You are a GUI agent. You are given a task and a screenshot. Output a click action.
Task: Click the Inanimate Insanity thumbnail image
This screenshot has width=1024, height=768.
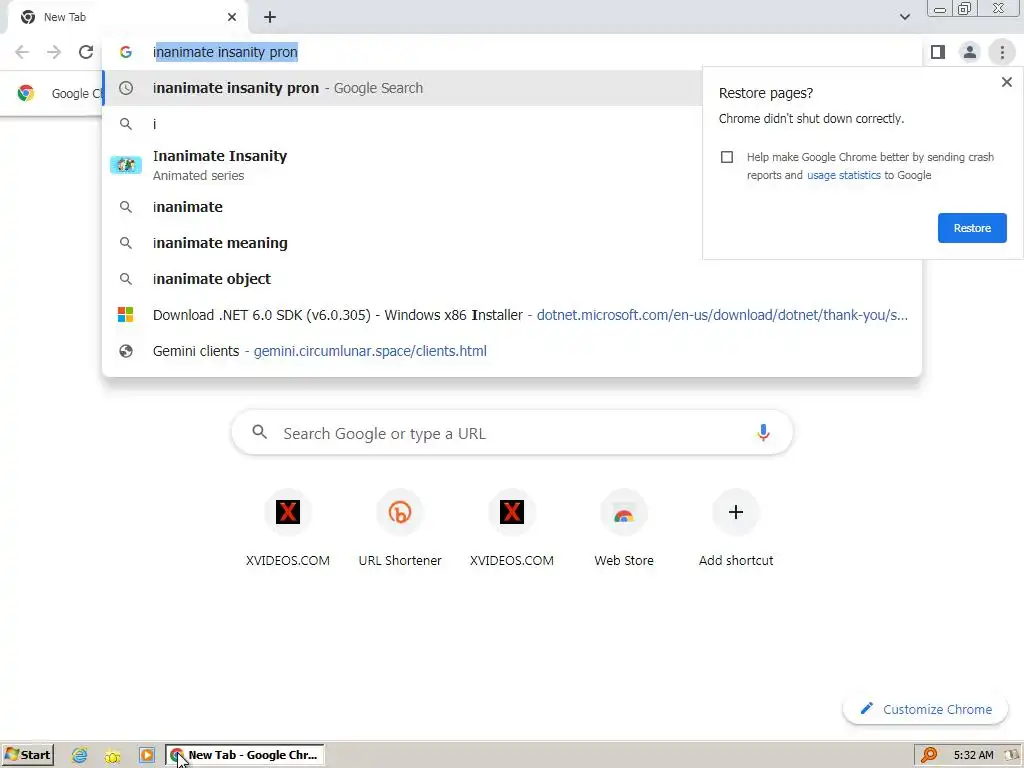126,165
